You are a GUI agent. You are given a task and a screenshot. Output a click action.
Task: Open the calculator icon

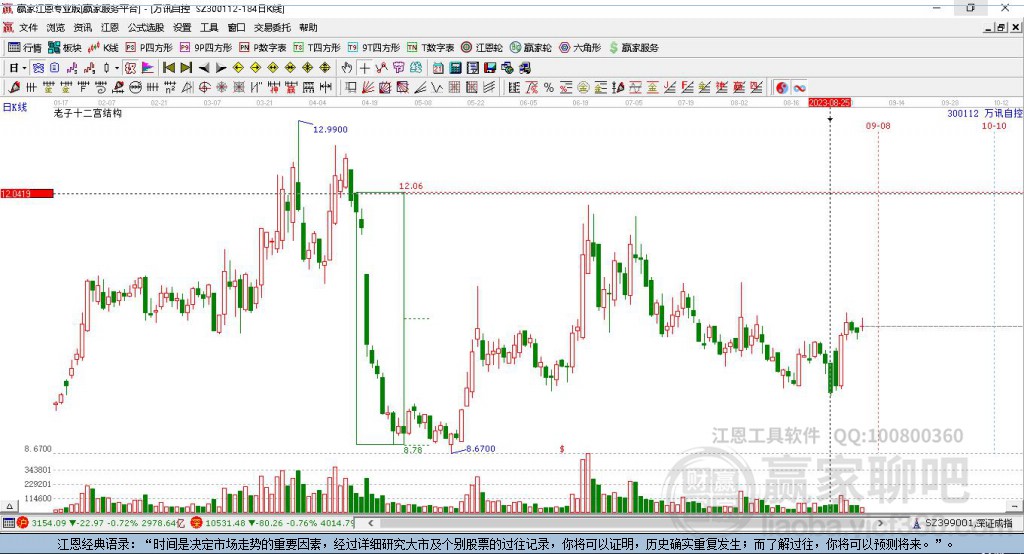[x=455, y=68]
